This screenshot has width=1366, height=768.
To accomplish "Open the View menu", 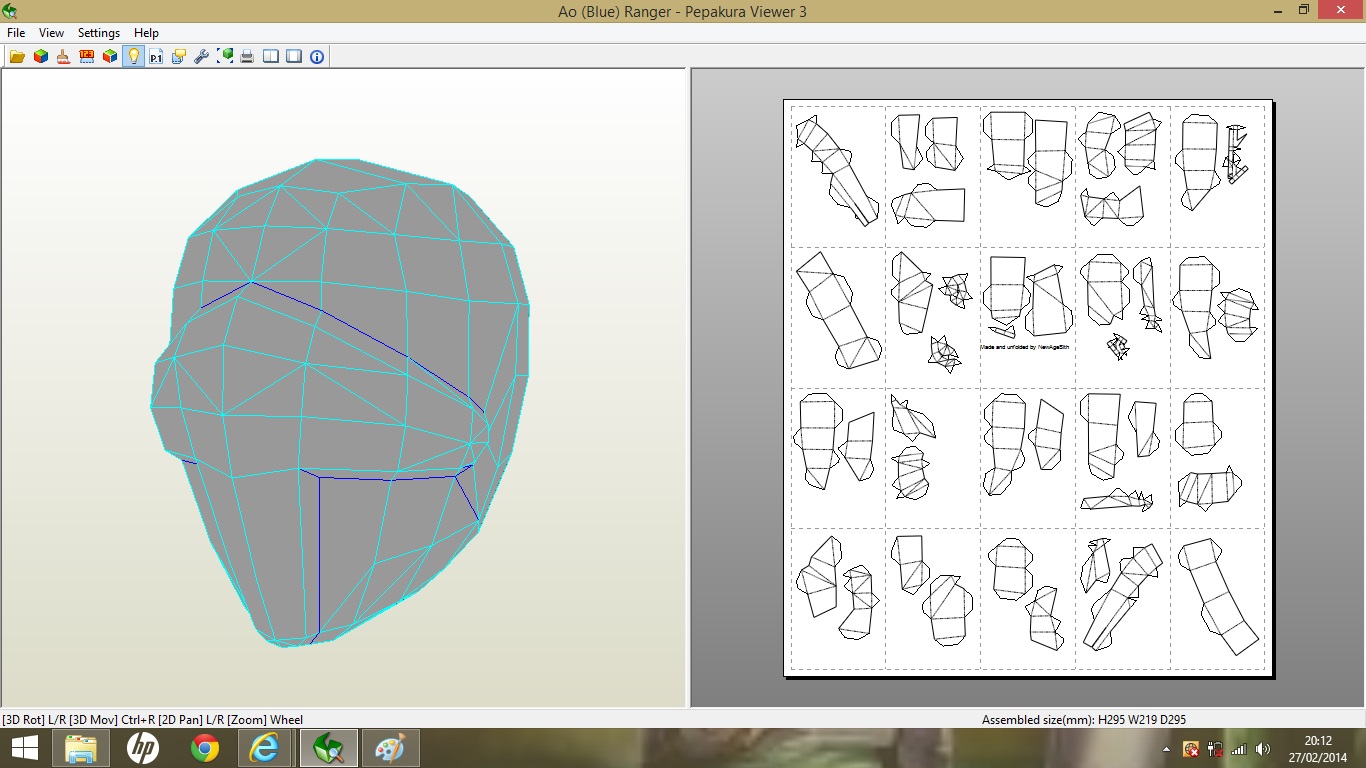I will (51, 33).
